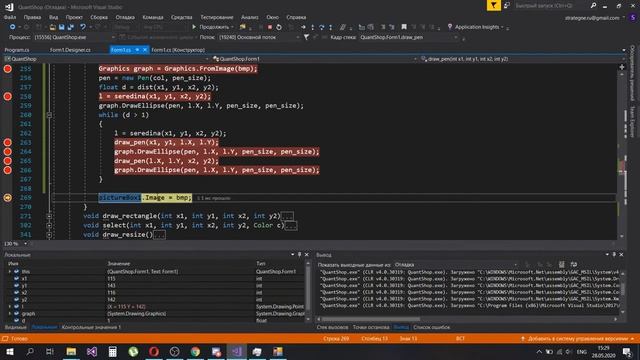Switch to Контрольные значения 1 tab

click(91, 327)
